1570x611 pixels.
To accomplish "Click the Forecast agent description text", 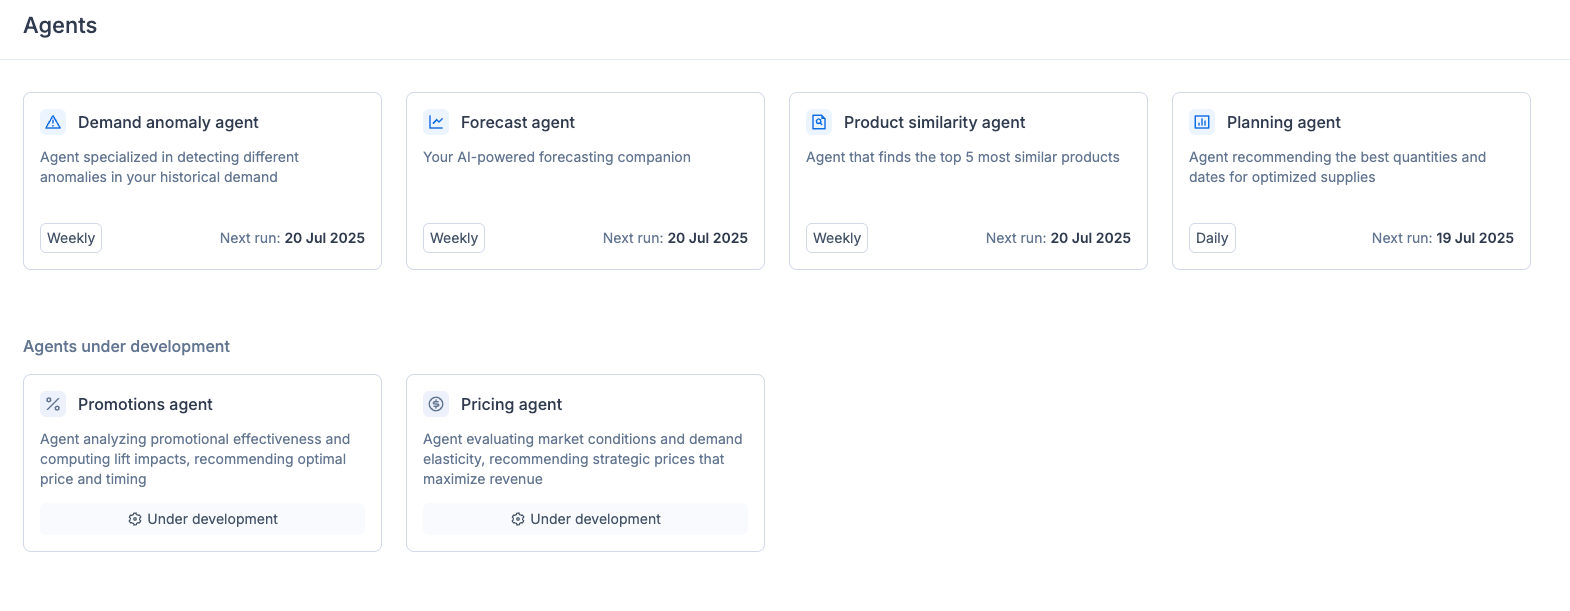I will tap(556, 157).
